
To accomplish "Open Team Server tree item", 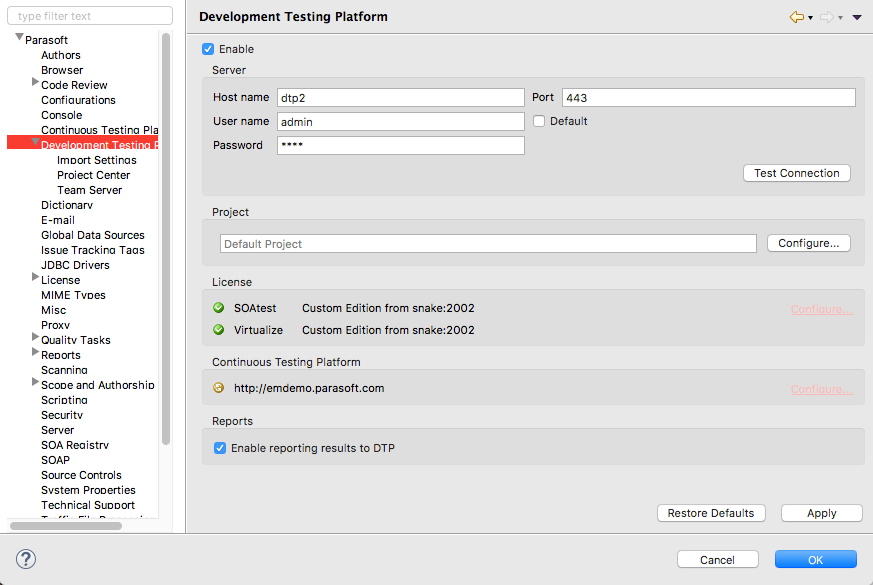I will tap(89, 190).
